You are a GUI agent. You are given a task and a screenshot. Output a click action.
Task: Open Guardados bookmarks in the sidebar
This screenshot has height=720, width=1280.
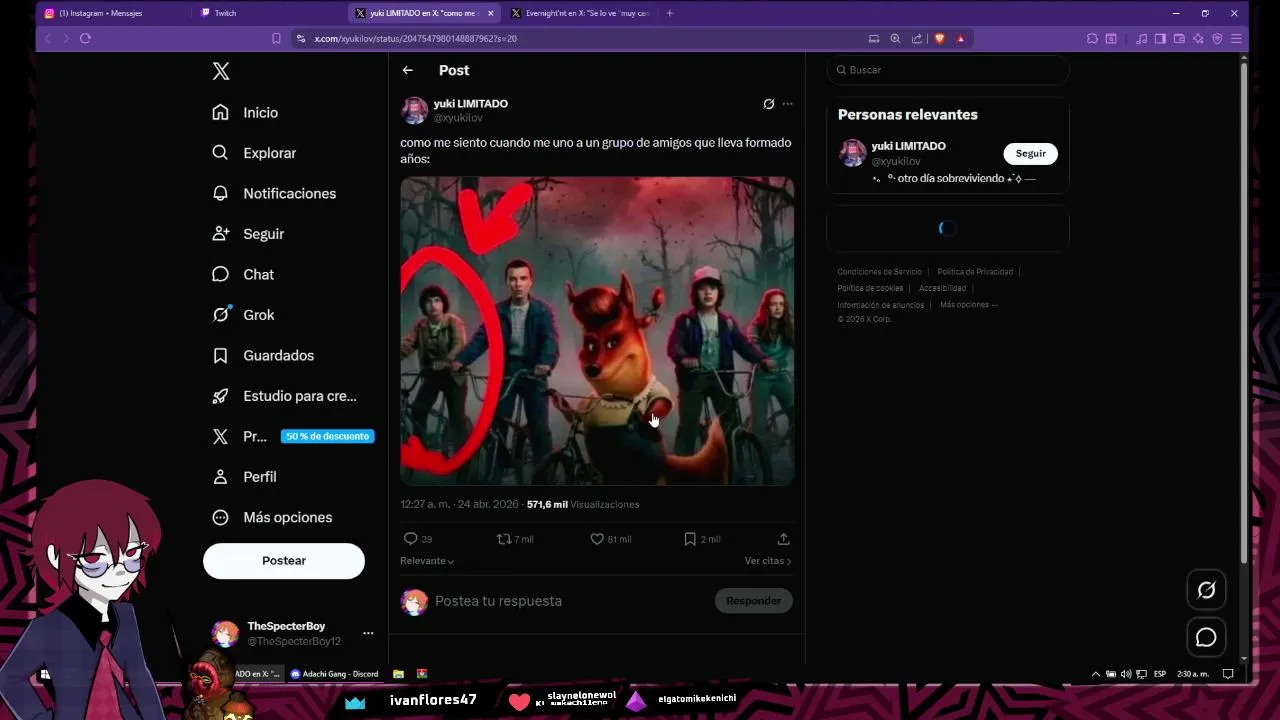point(264,355)
